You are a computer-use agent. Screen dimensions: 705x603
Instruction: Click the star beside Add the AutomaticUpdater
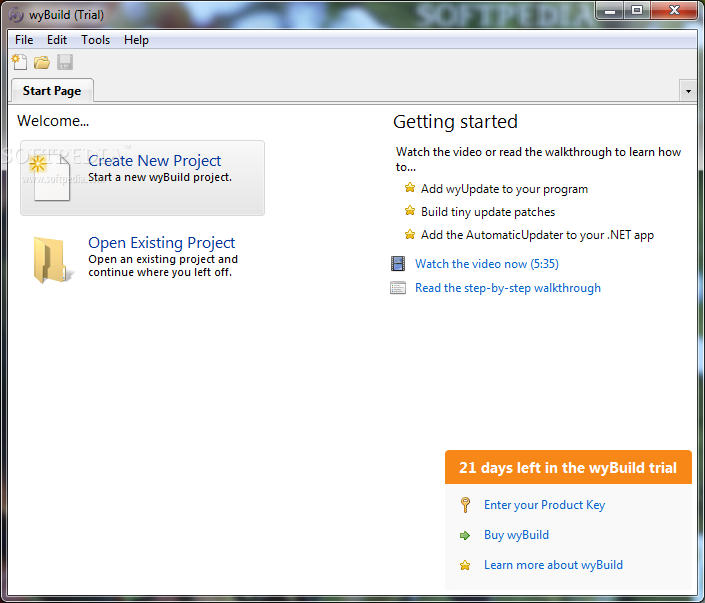pyautogui.click(x=410, y=234)
